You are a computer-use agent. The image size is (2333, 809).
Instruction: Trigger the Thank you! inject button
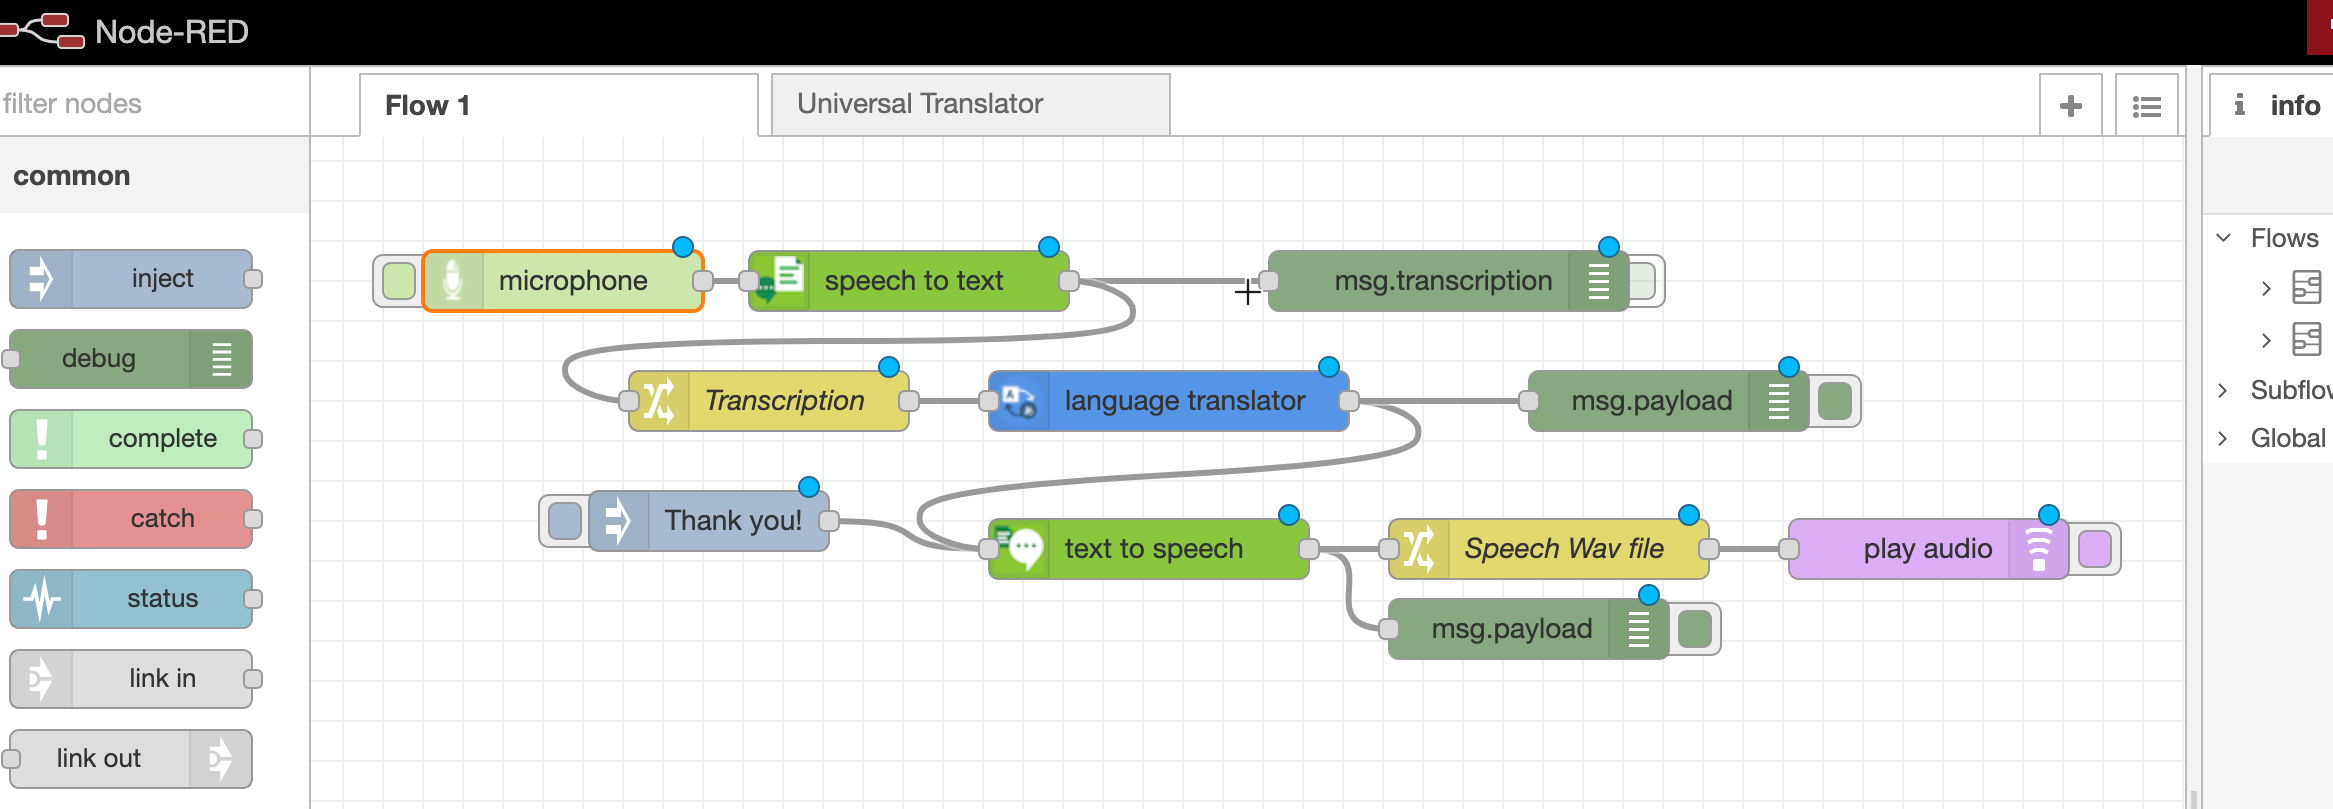point(565,521)
